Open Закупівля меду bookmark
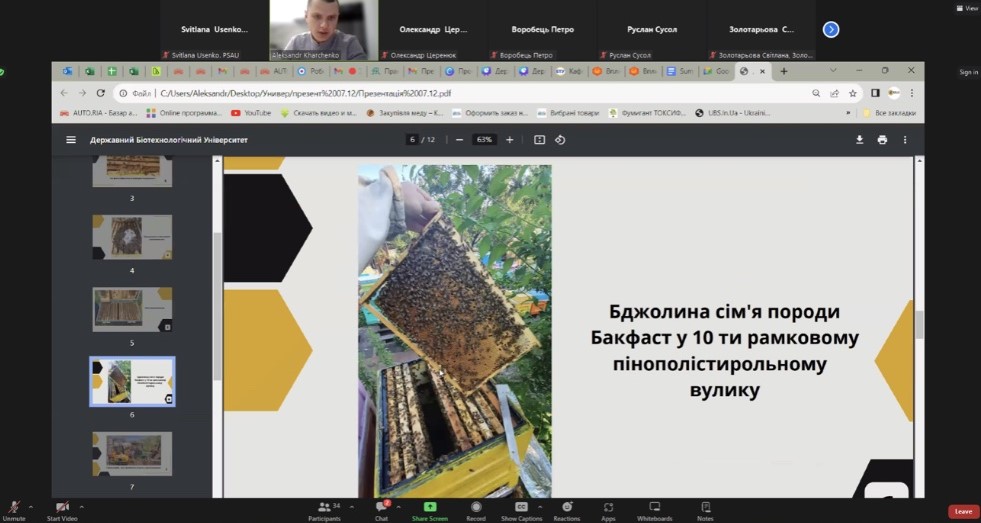 point(405,113)
